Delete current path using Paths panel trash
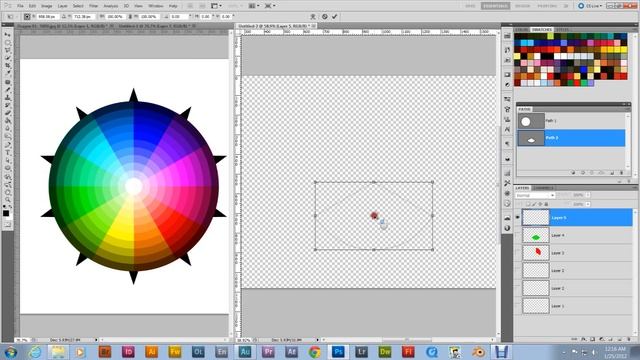Viewport: 640px width, 360px height. click(621, 173)
